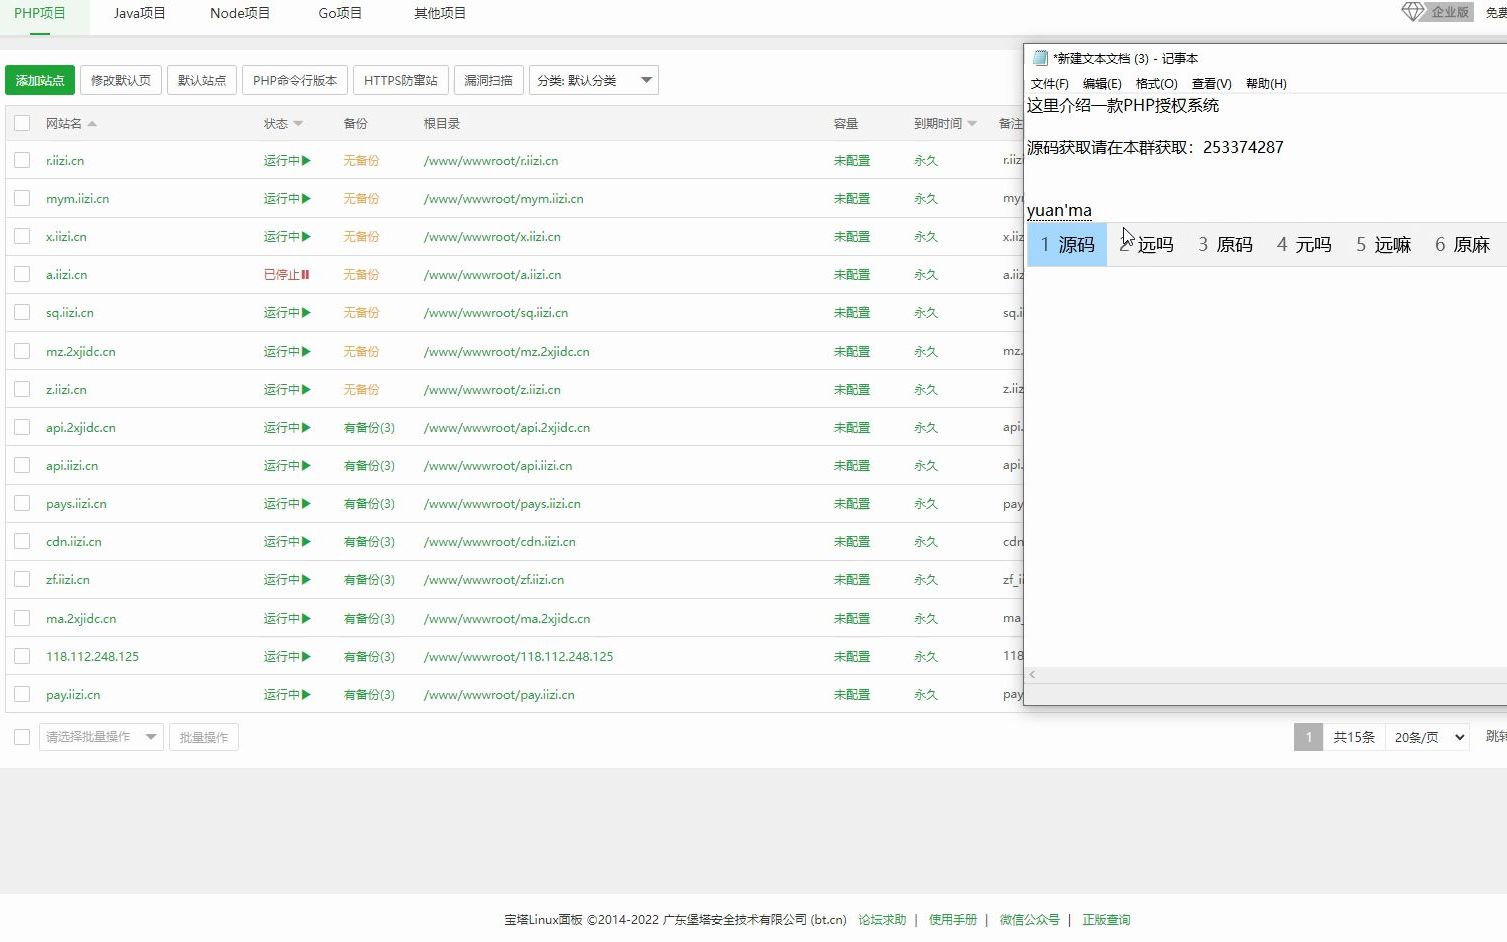Pause the running site pay.iizi.cn
This screenshot has width=1507, height=942.
click(x=305, y=694)
